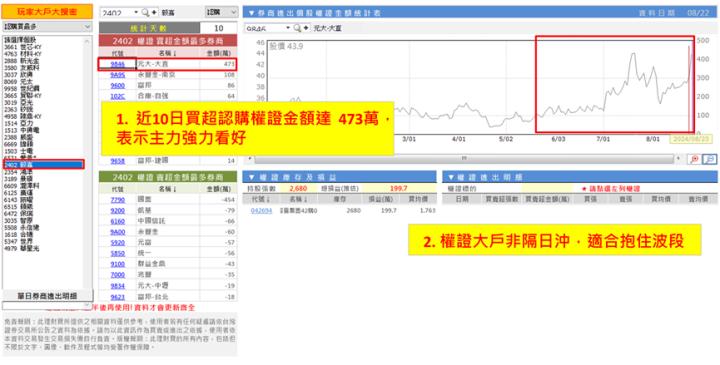Click the search magnifier beside the 2402 stock box

pyautogui.click(x=145, y=12)
